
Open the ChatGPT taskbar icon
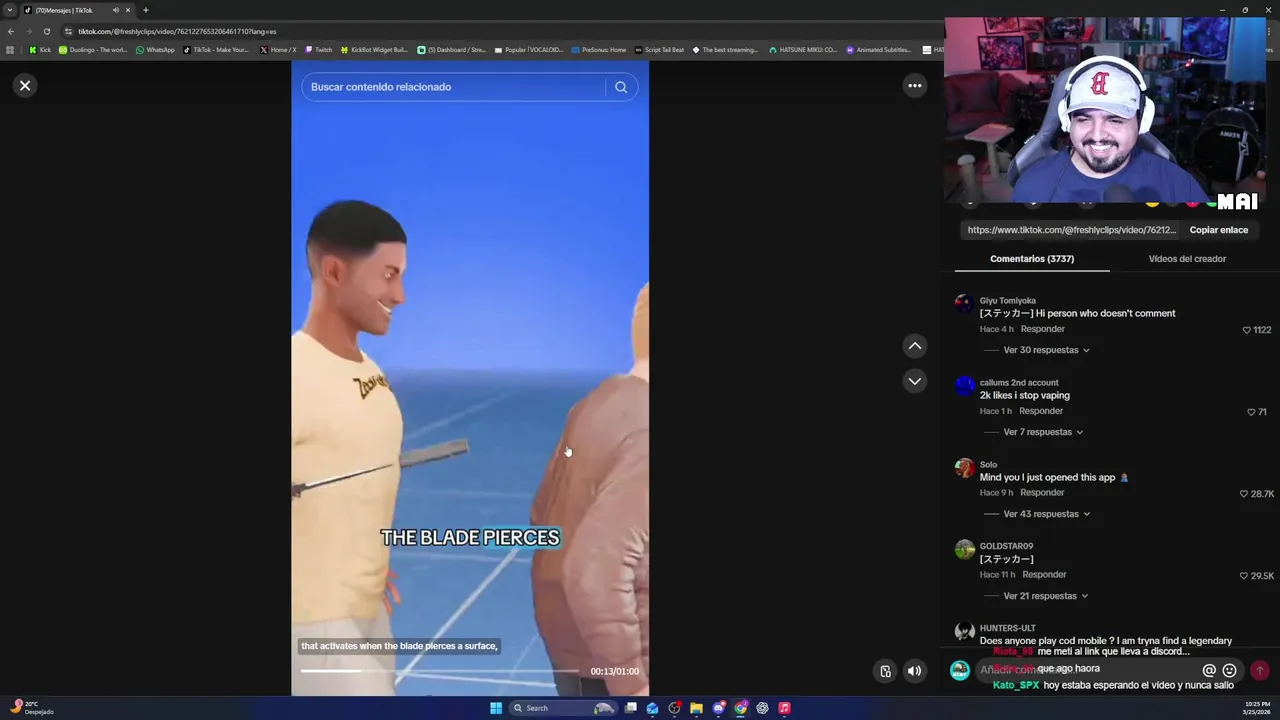[762, 708]
